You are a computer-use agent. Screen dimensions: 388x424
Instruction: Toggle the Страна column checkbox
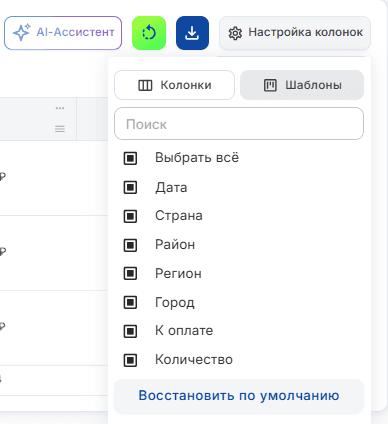pyautogui.click(x=130, y=216)
